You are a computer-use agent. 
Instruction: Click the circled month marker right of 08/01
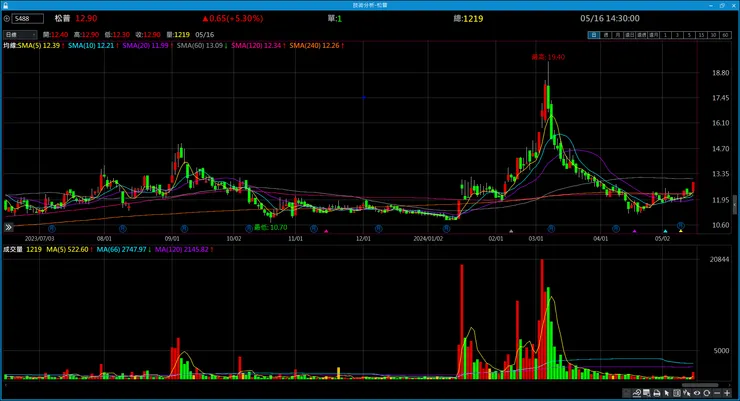123,228
